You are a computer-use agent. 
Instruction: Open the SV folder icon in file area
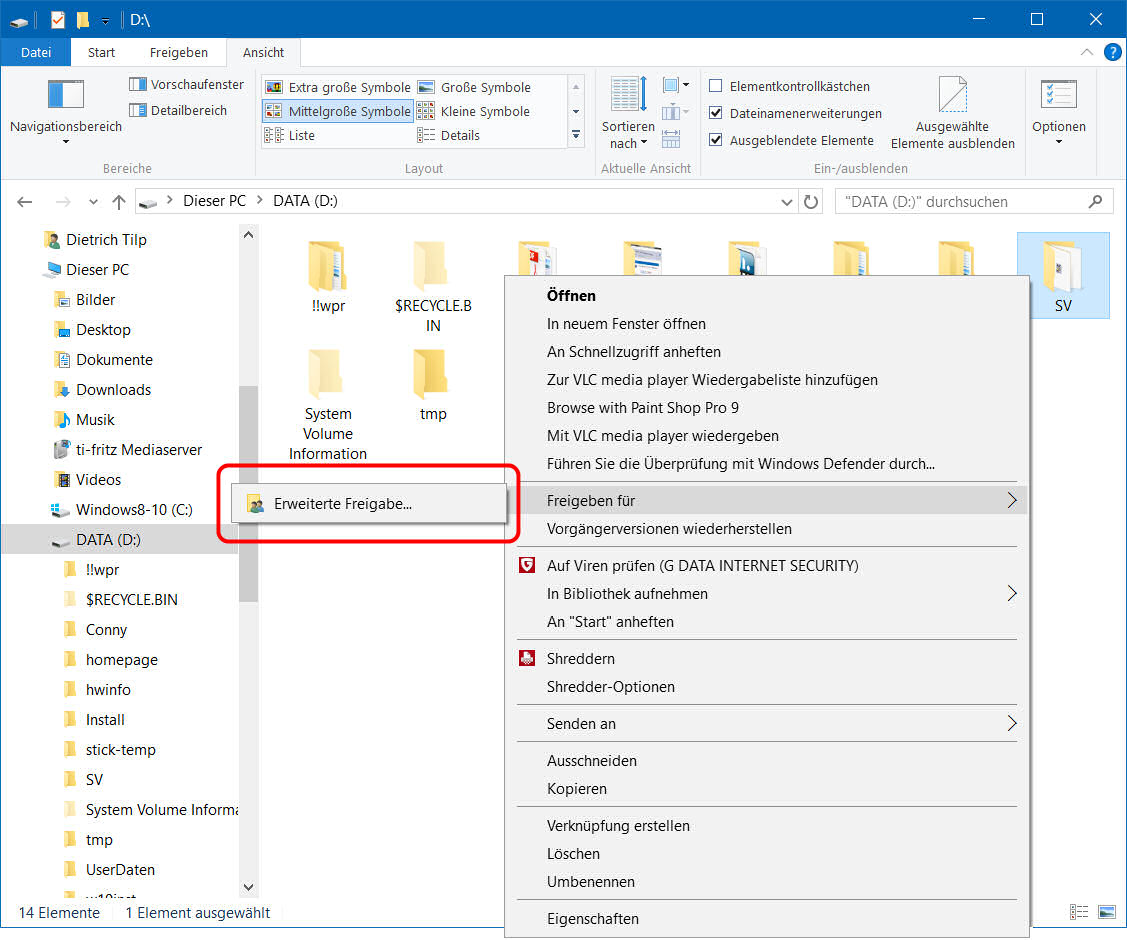(1062, 266)
